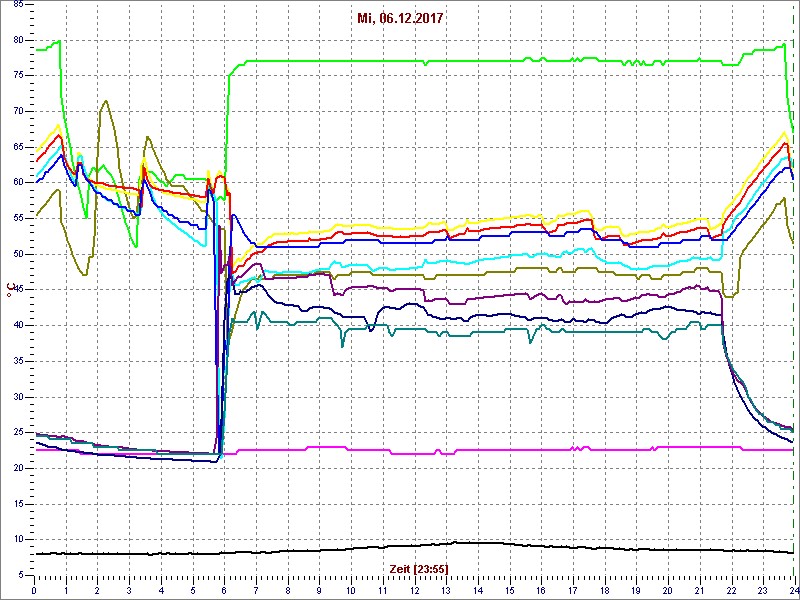Click the hour "7" label on the time axis

click(x=256, y=589)
